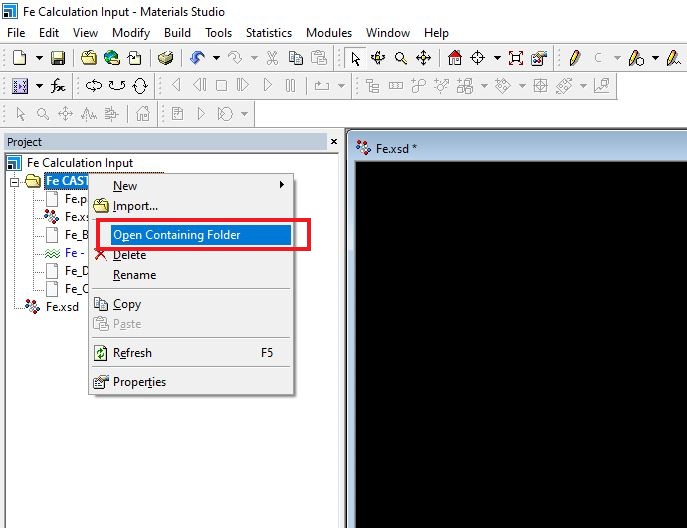Image resolution: width=687 pixels, height=528 pixels.
Task: Click the print icon in toolbar
Action: tap(166, 59)
